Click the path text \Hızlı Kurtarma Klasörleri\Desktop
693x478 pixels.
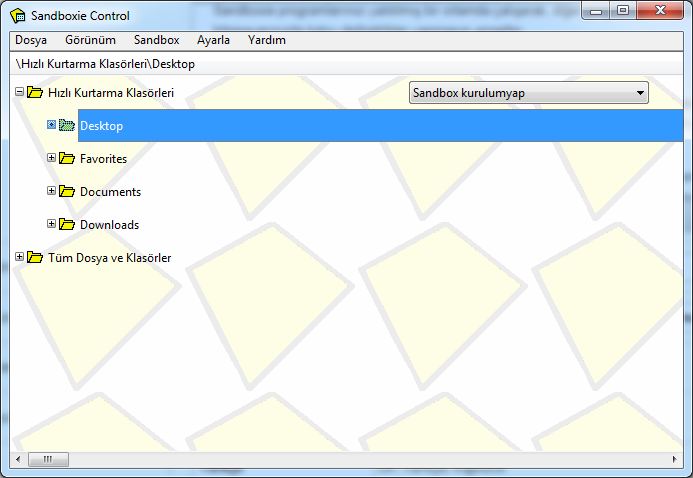point(105,64)
